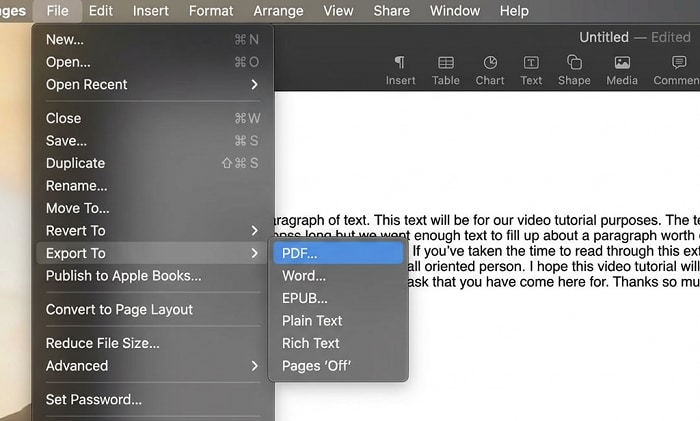This screenshot has width=700, height=421.
Task: Export document as EPUB...
Action: 338,298
